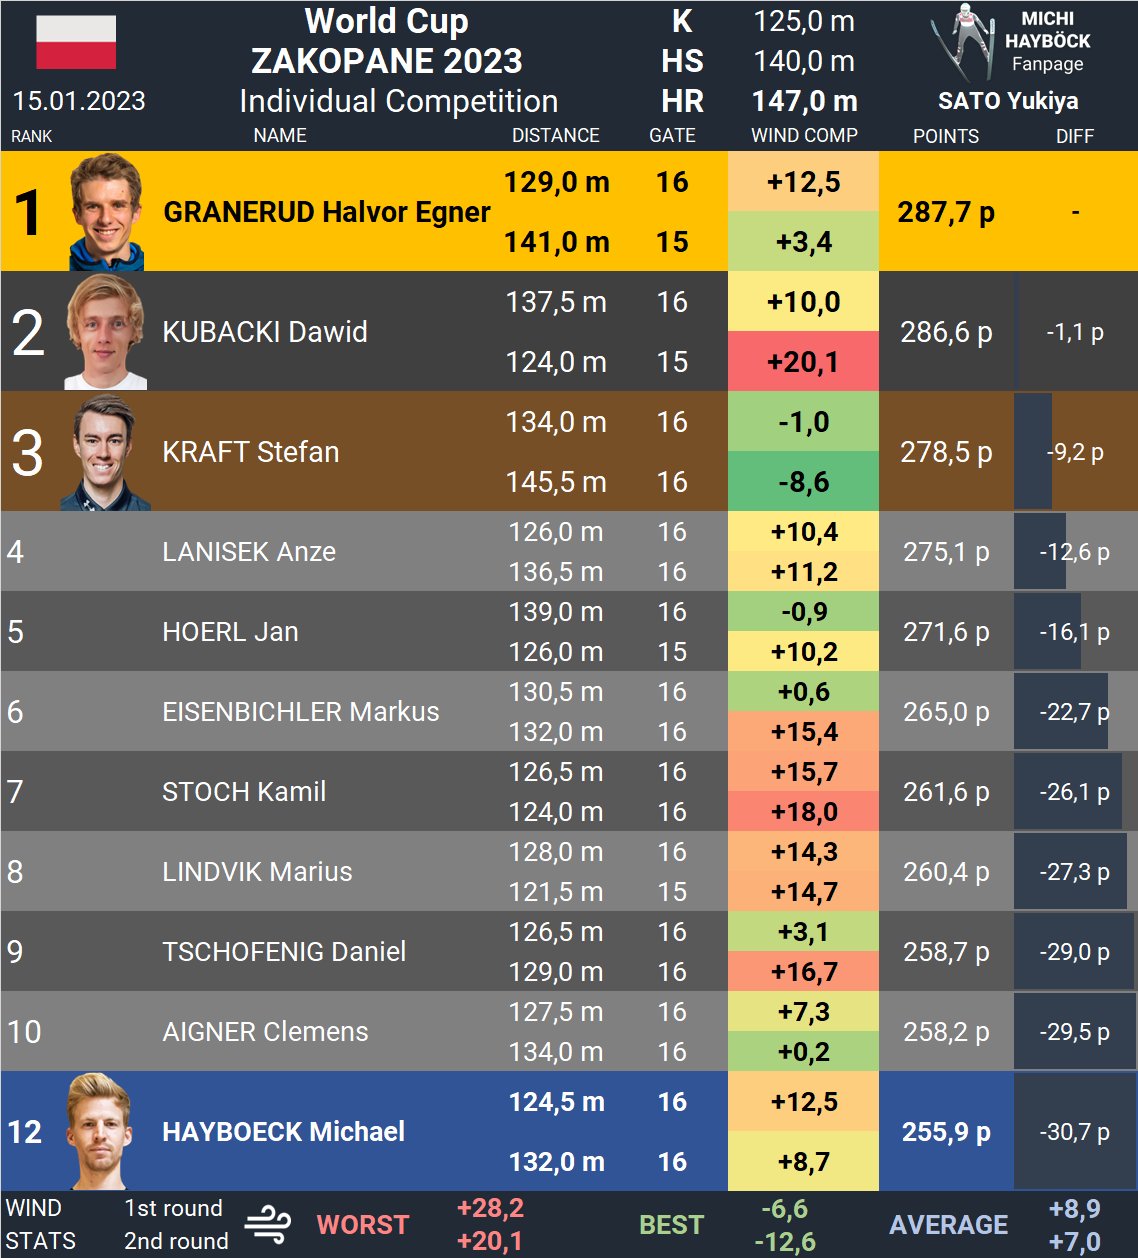Click Granerud's total 287,7 p
The image size is (1138, 1258).
click(x=946, y=212)
